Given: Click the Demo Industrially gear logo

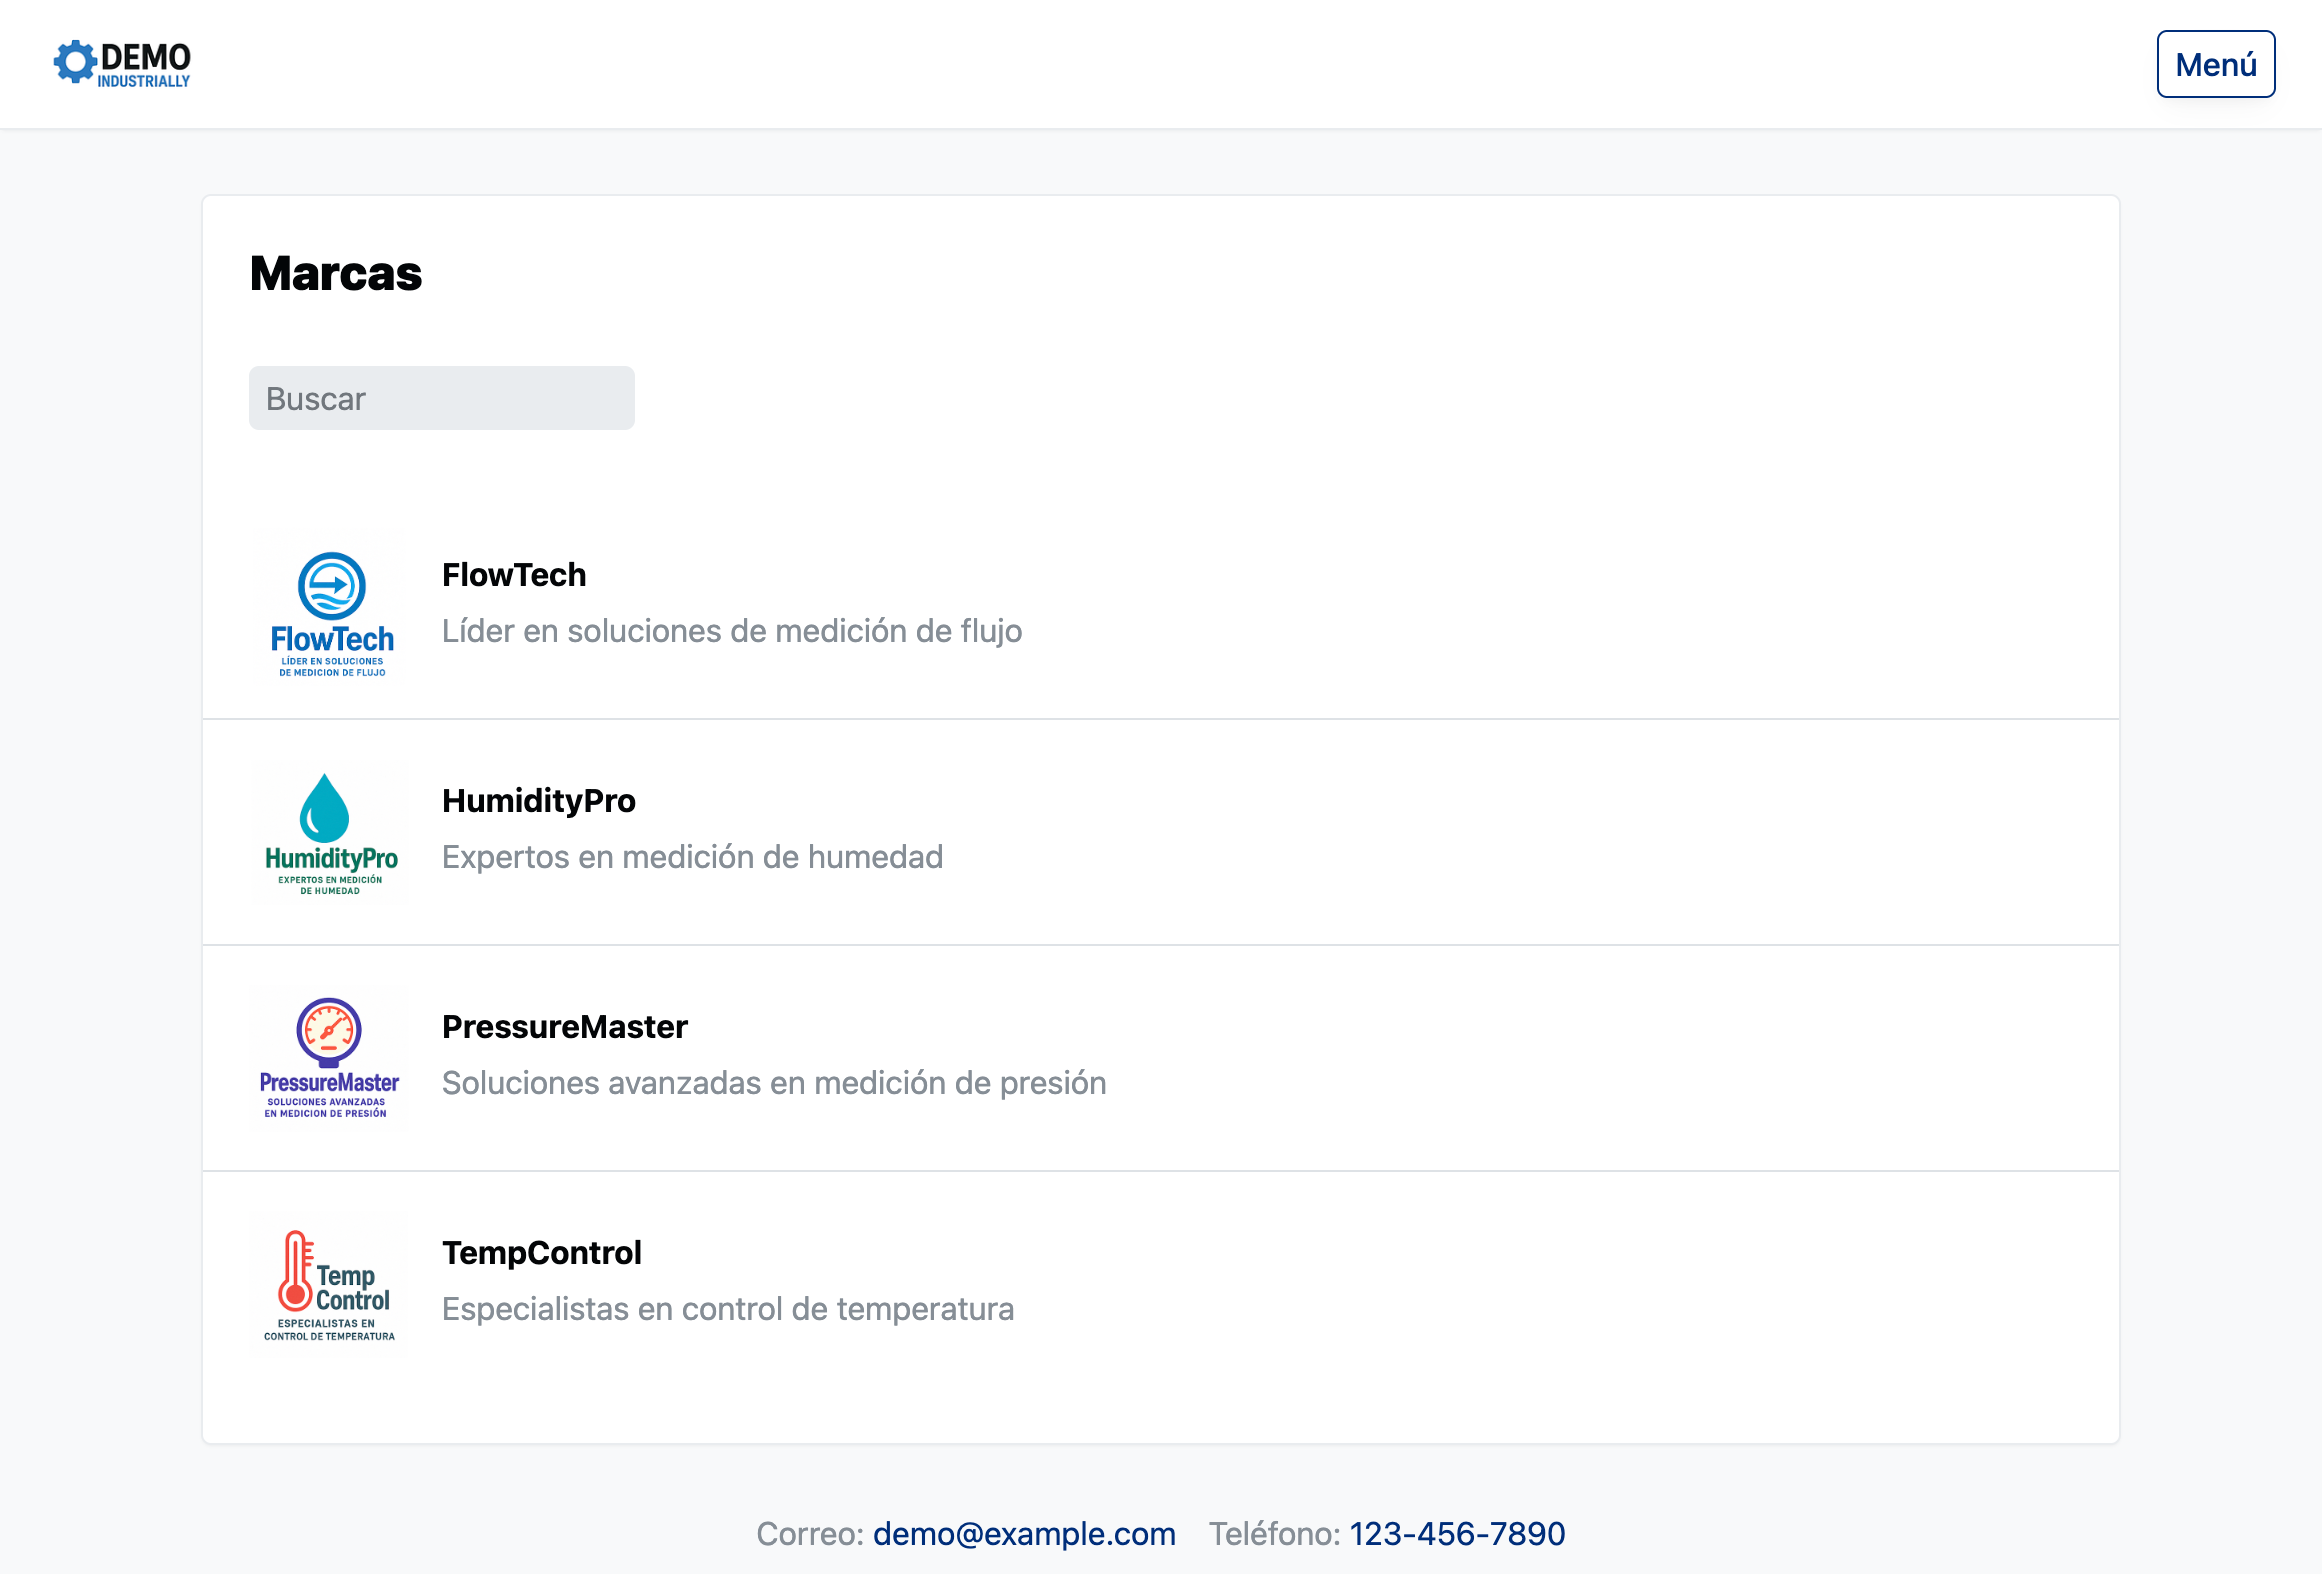Looking at the screenshot, I should point(74,62).
